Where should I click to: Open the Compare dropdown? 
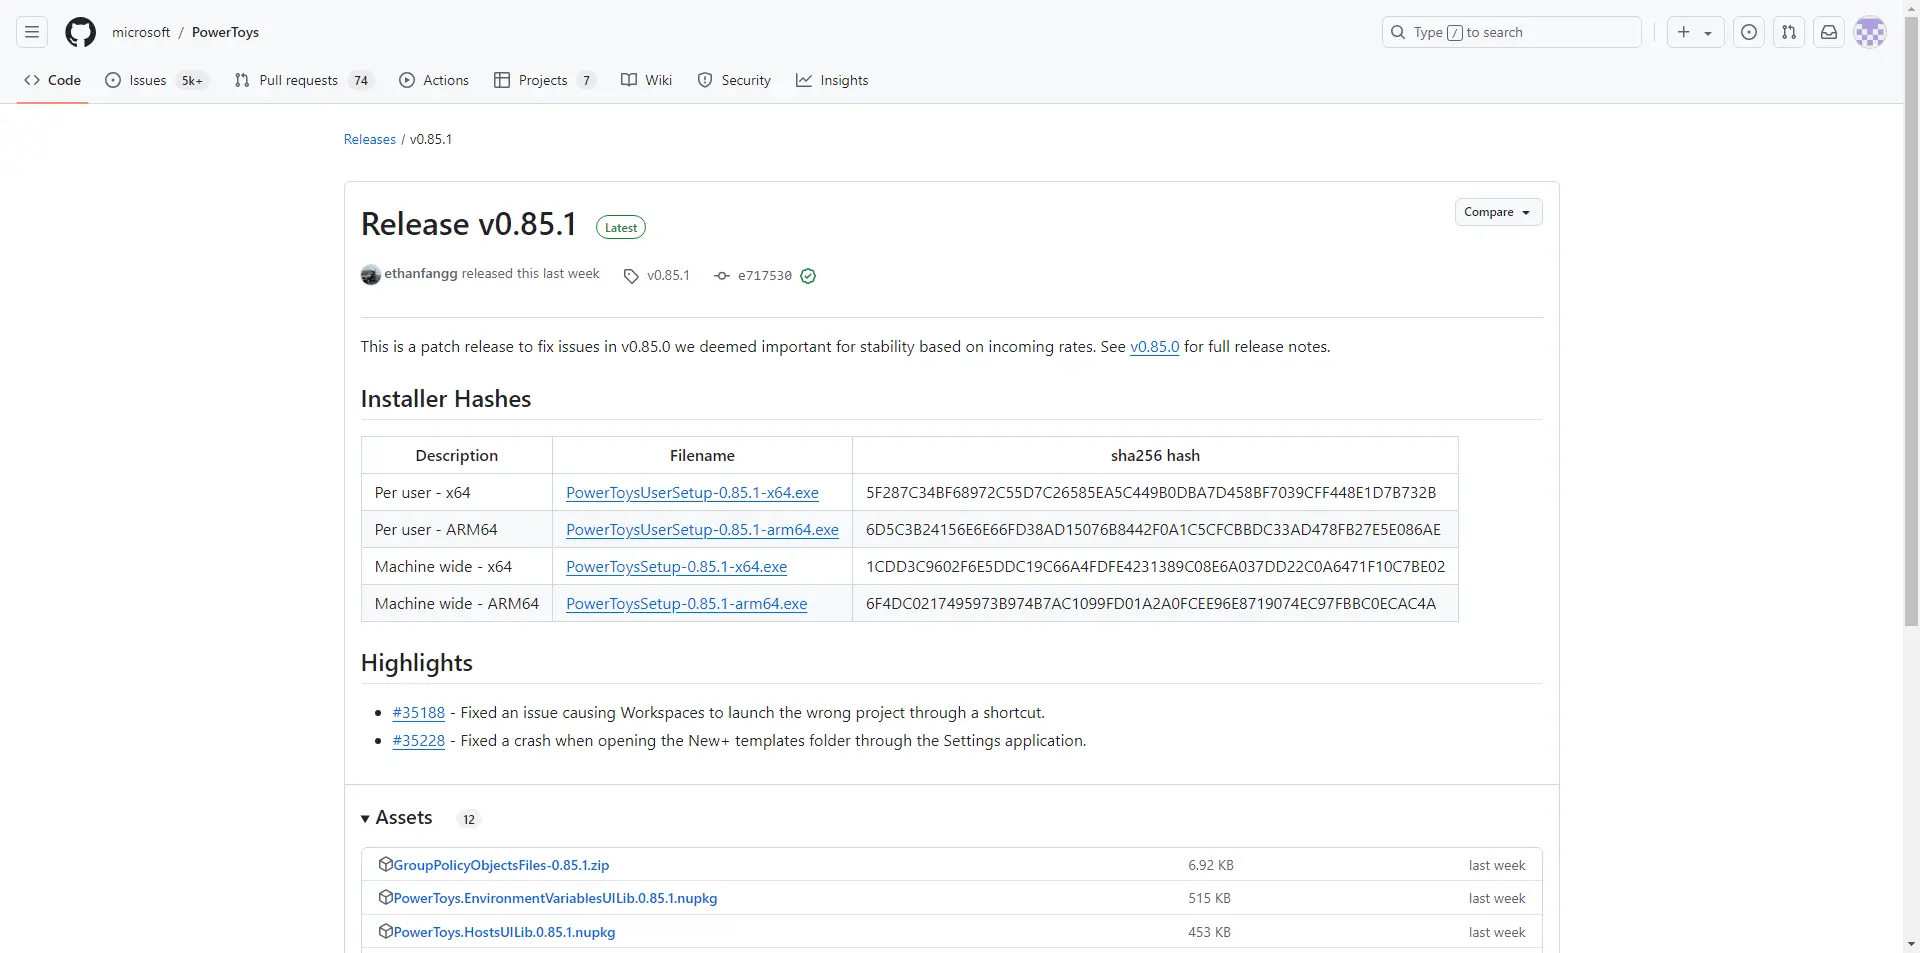click(x=1498, y=212)
